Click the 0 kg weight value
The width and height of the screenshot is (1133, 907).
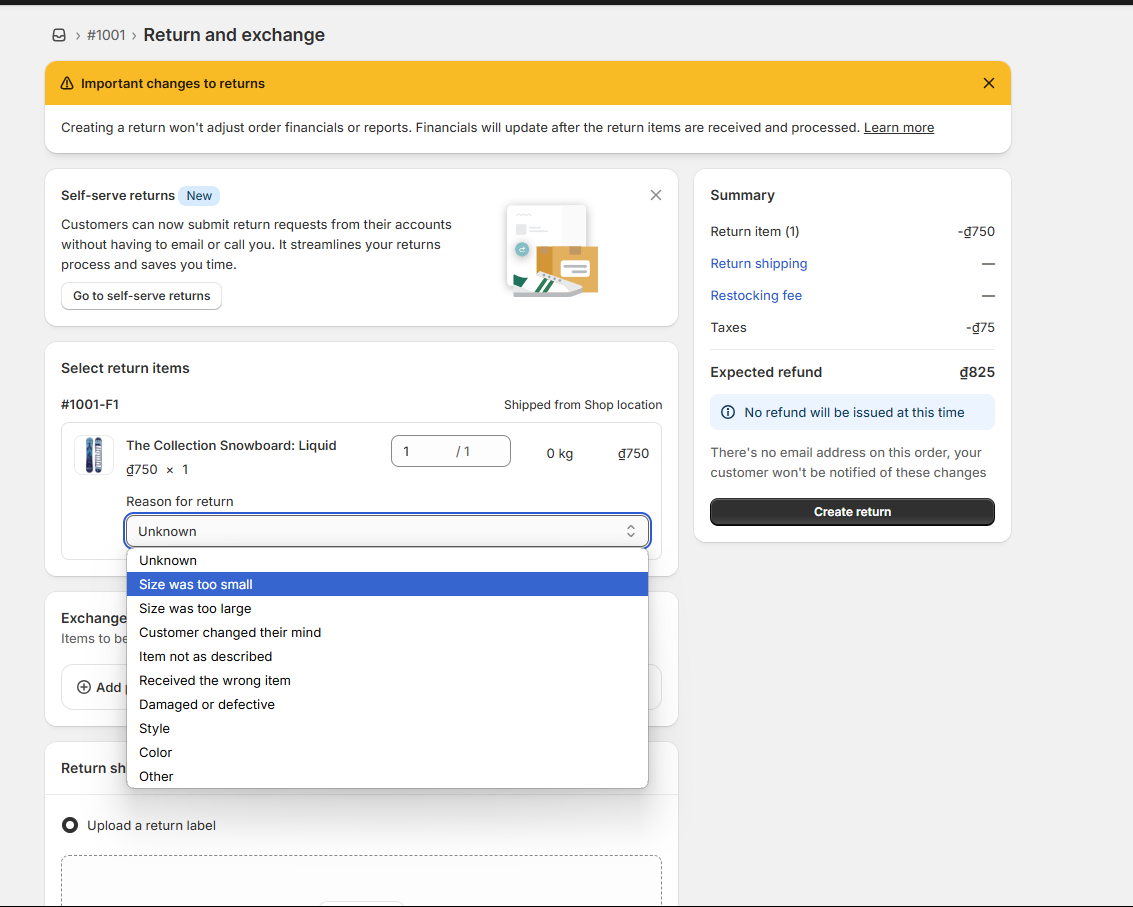(x=560, y=453)
